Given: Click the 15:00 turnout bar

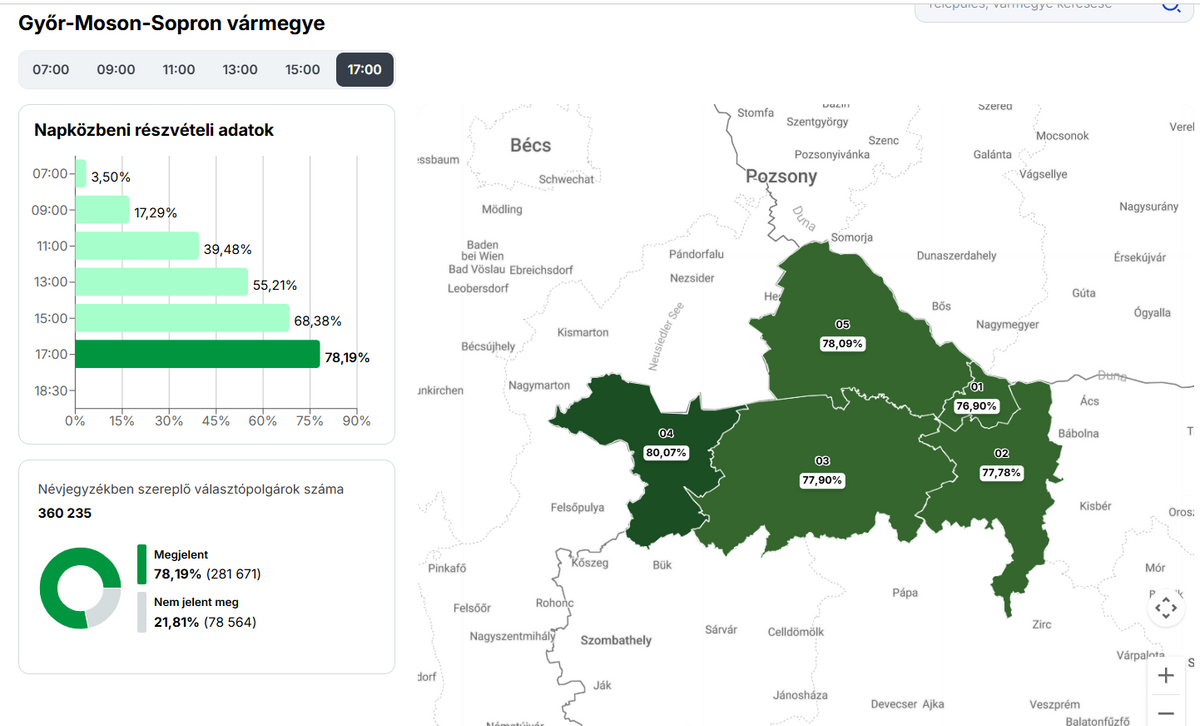Looking at the screenshot, I should coord(182,318).
